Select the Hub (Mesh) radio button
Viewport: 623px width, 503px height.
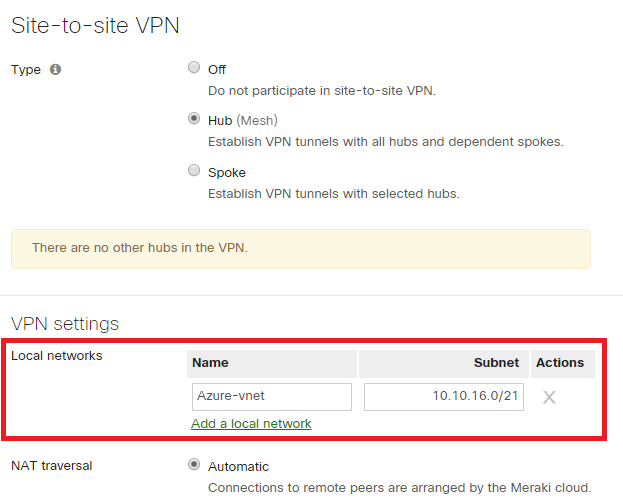(194, 118)
